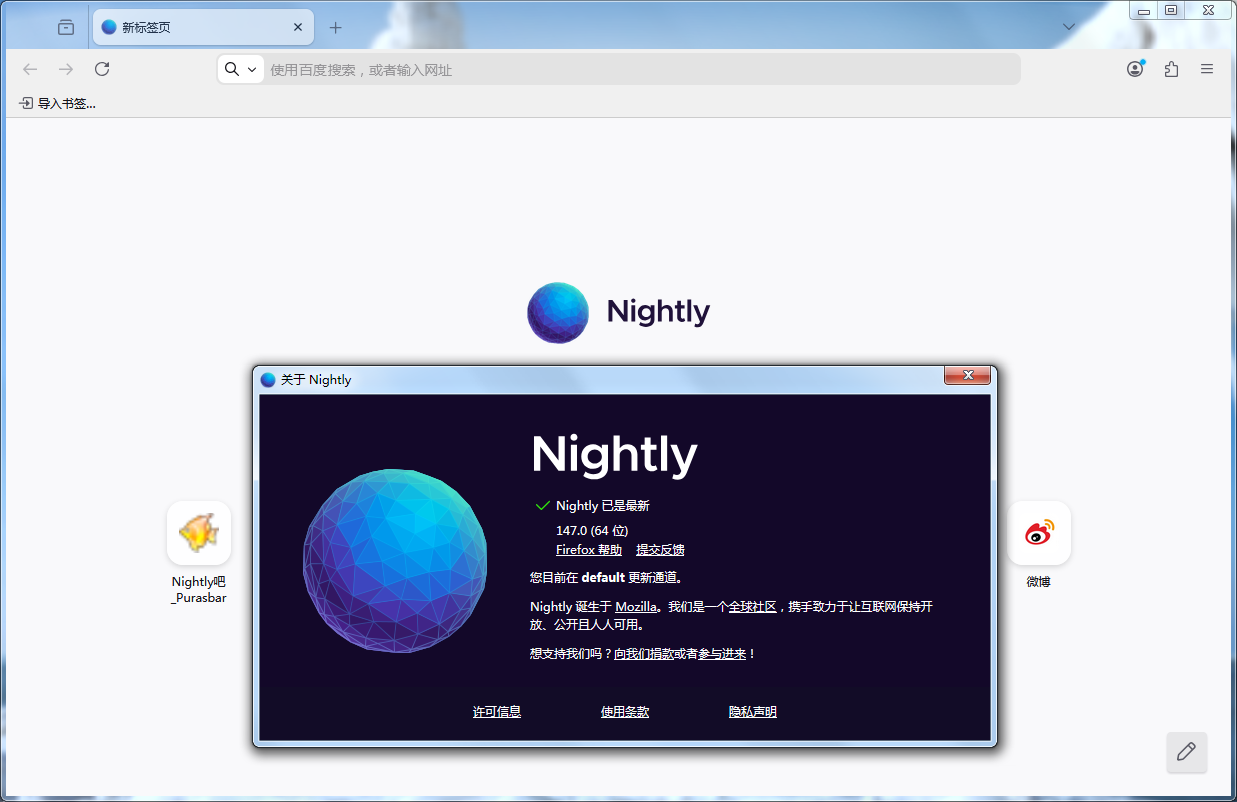The height and width of the screenshot is (802, 1237).
Task: Click the pencil customize page icon
Action: pyautogui.click(x=1187, y=752)
